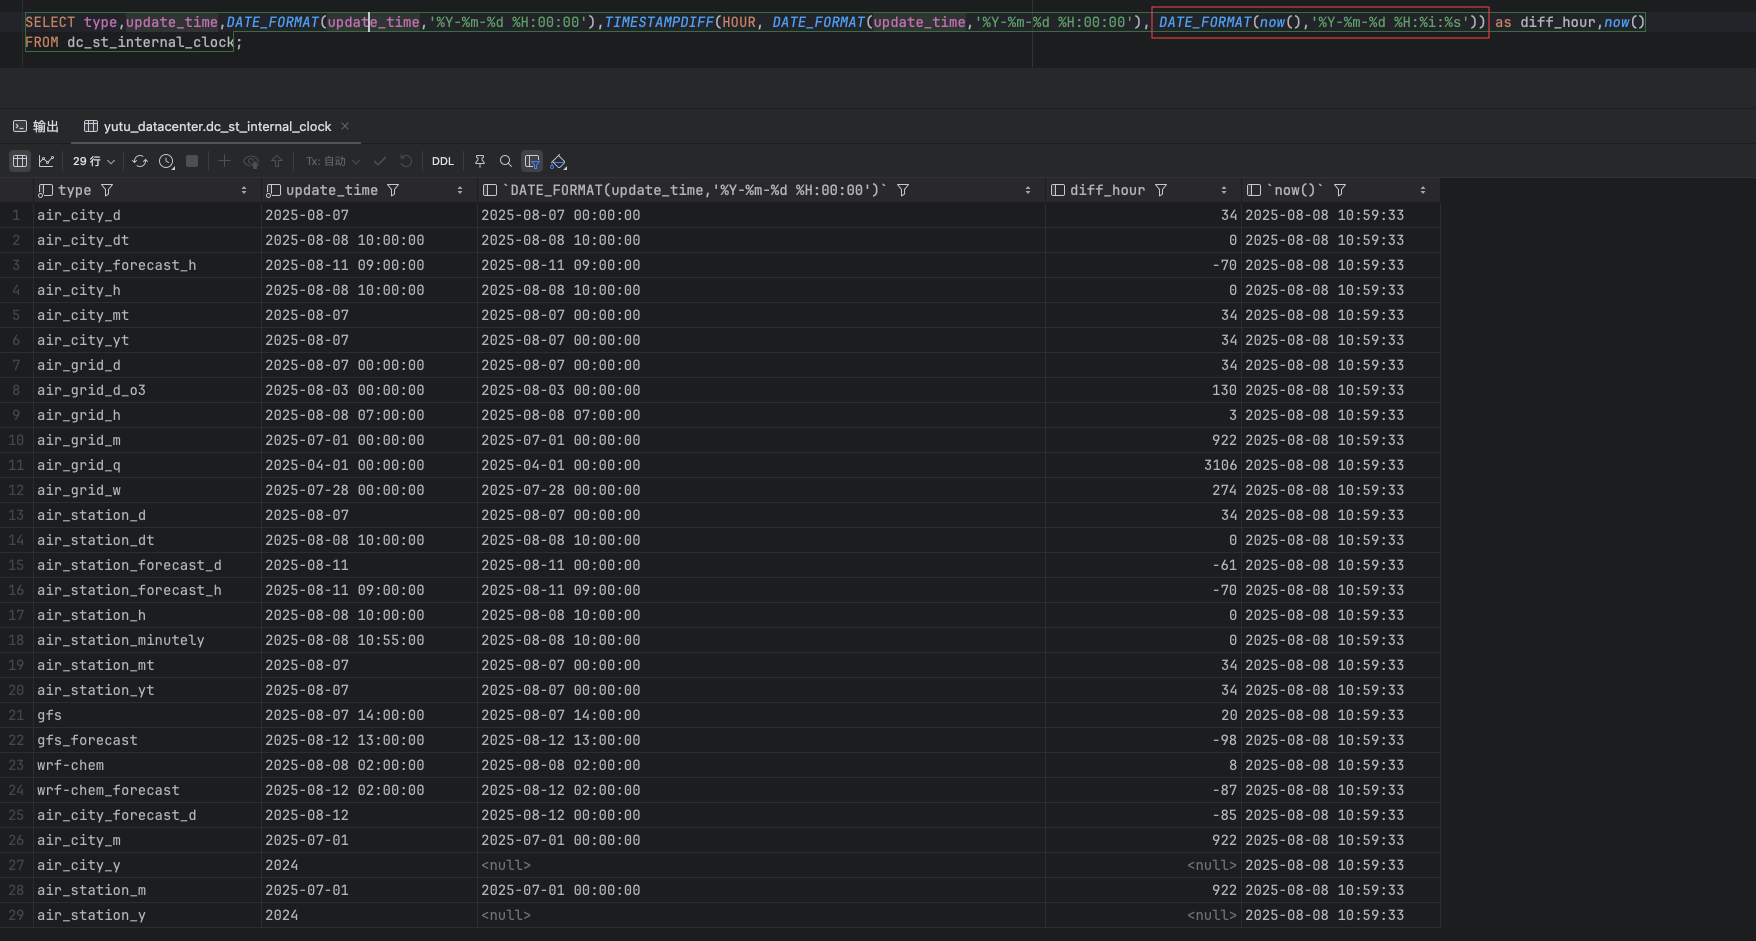The width and height of the screenshot is (1756, 941).
Task: Click the SELECT keyword in the query
Action: [50, 22]
